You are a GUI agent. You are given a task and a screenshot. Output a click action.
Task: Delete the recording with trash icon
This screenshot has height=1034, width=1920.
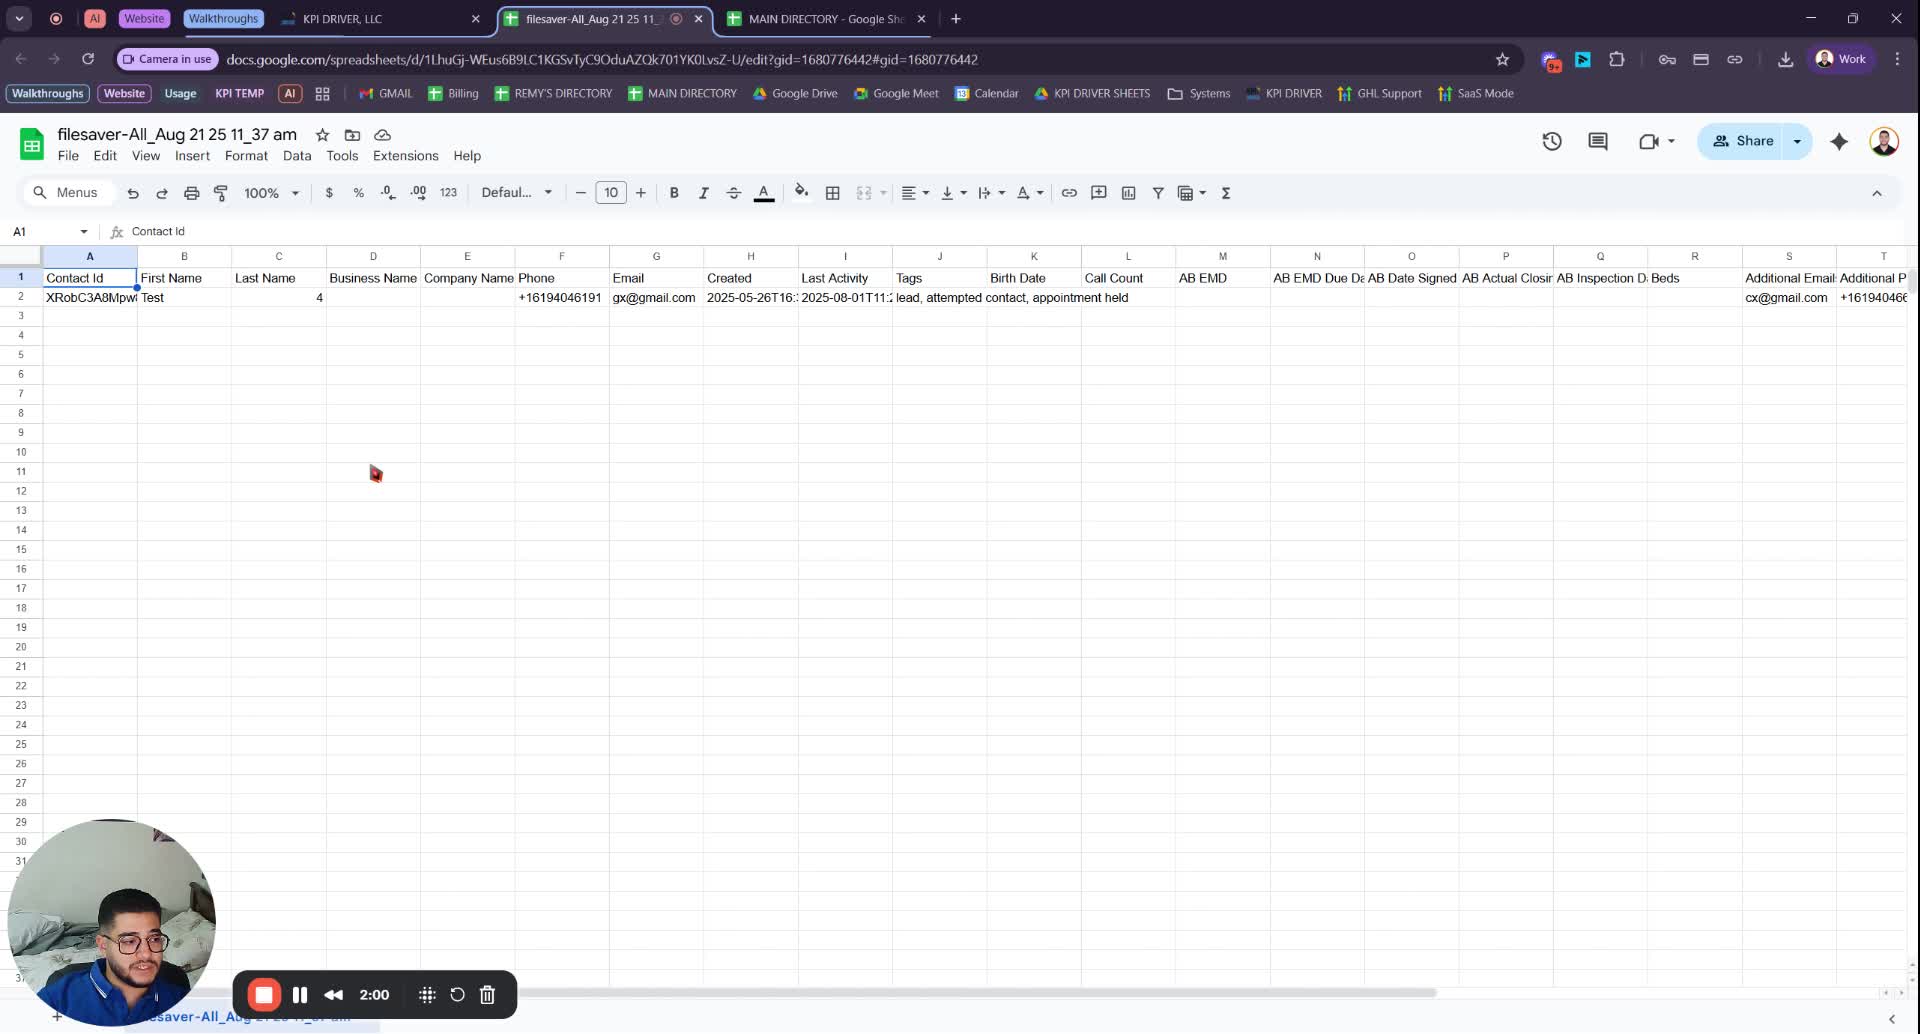point(488,995)
